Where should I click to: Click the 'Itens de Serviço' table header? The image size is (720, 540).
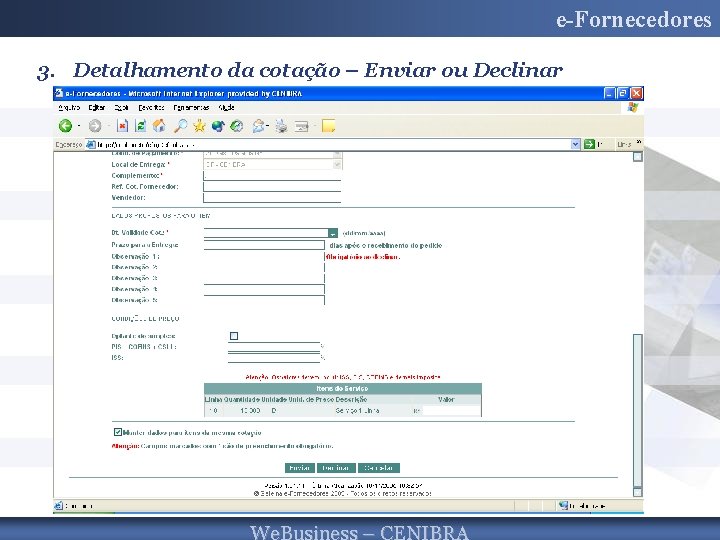[343, 388]
